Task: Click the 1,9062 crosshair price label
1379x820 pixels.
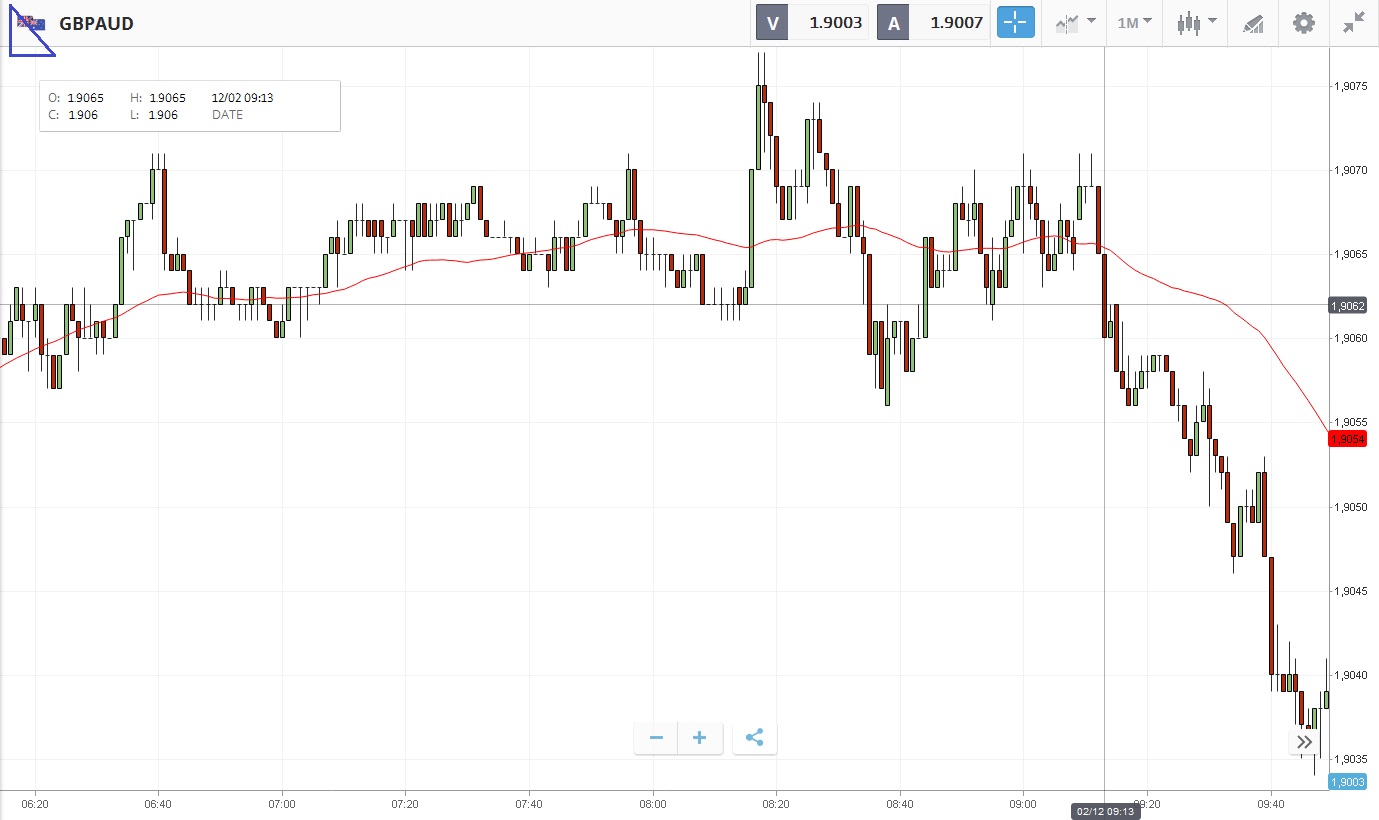Action: 1348,305
